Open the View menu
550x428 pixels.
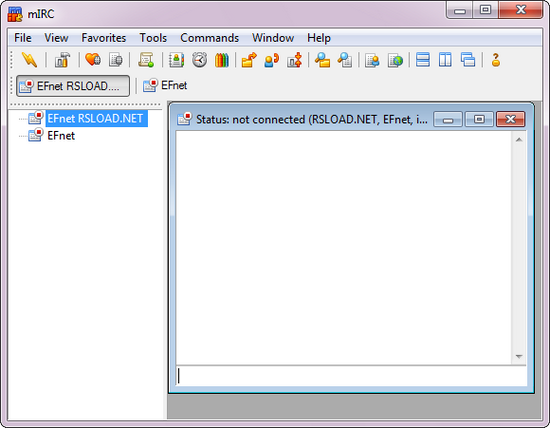point(56,38)
